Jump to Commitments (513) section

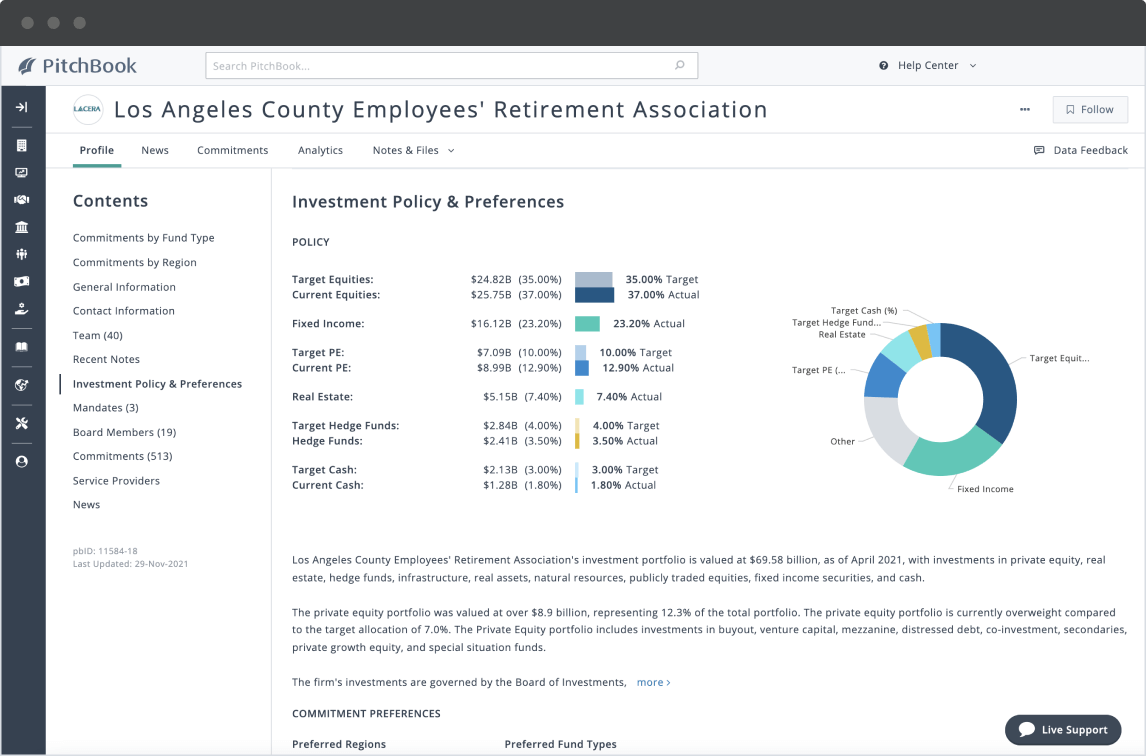pos(123,456)
